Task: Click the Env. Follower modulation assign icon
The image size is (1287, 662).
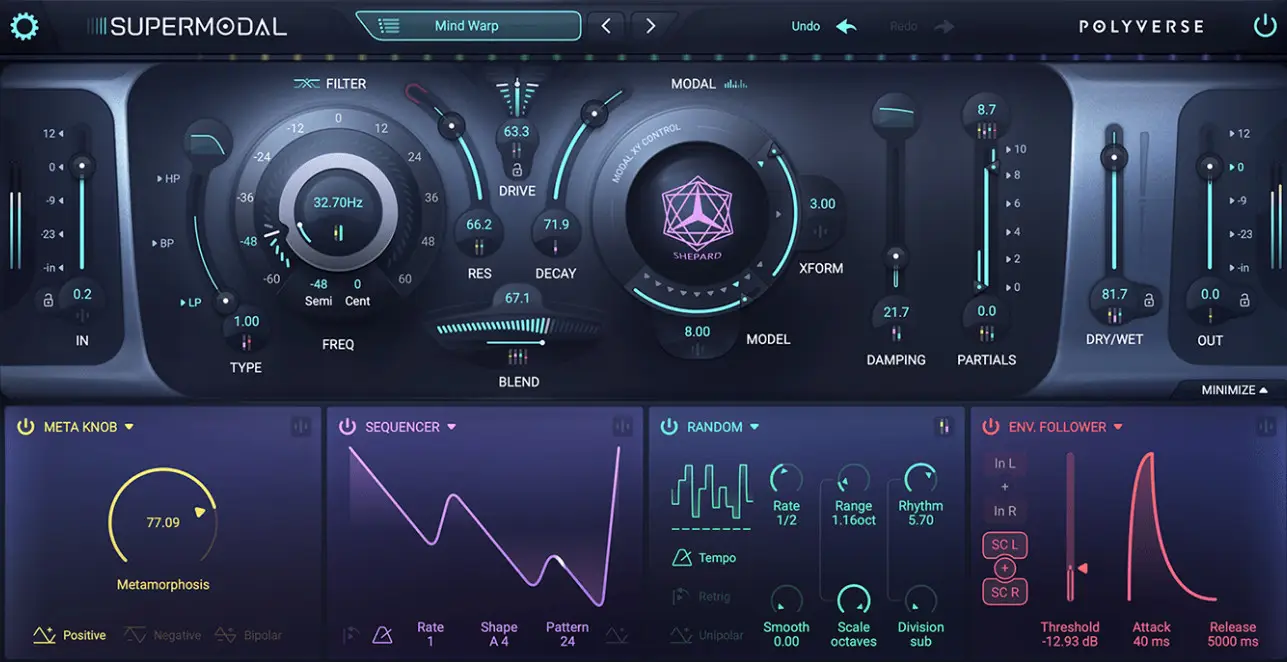Action: coord(1266,427)
